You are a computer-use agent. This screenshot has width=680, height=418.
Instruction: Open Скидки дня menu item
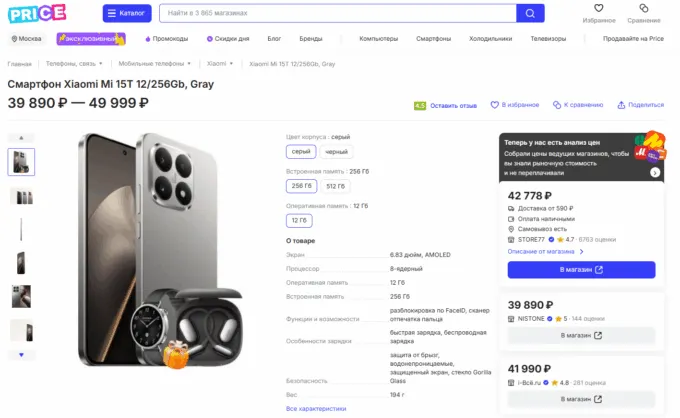click(229, 38)
